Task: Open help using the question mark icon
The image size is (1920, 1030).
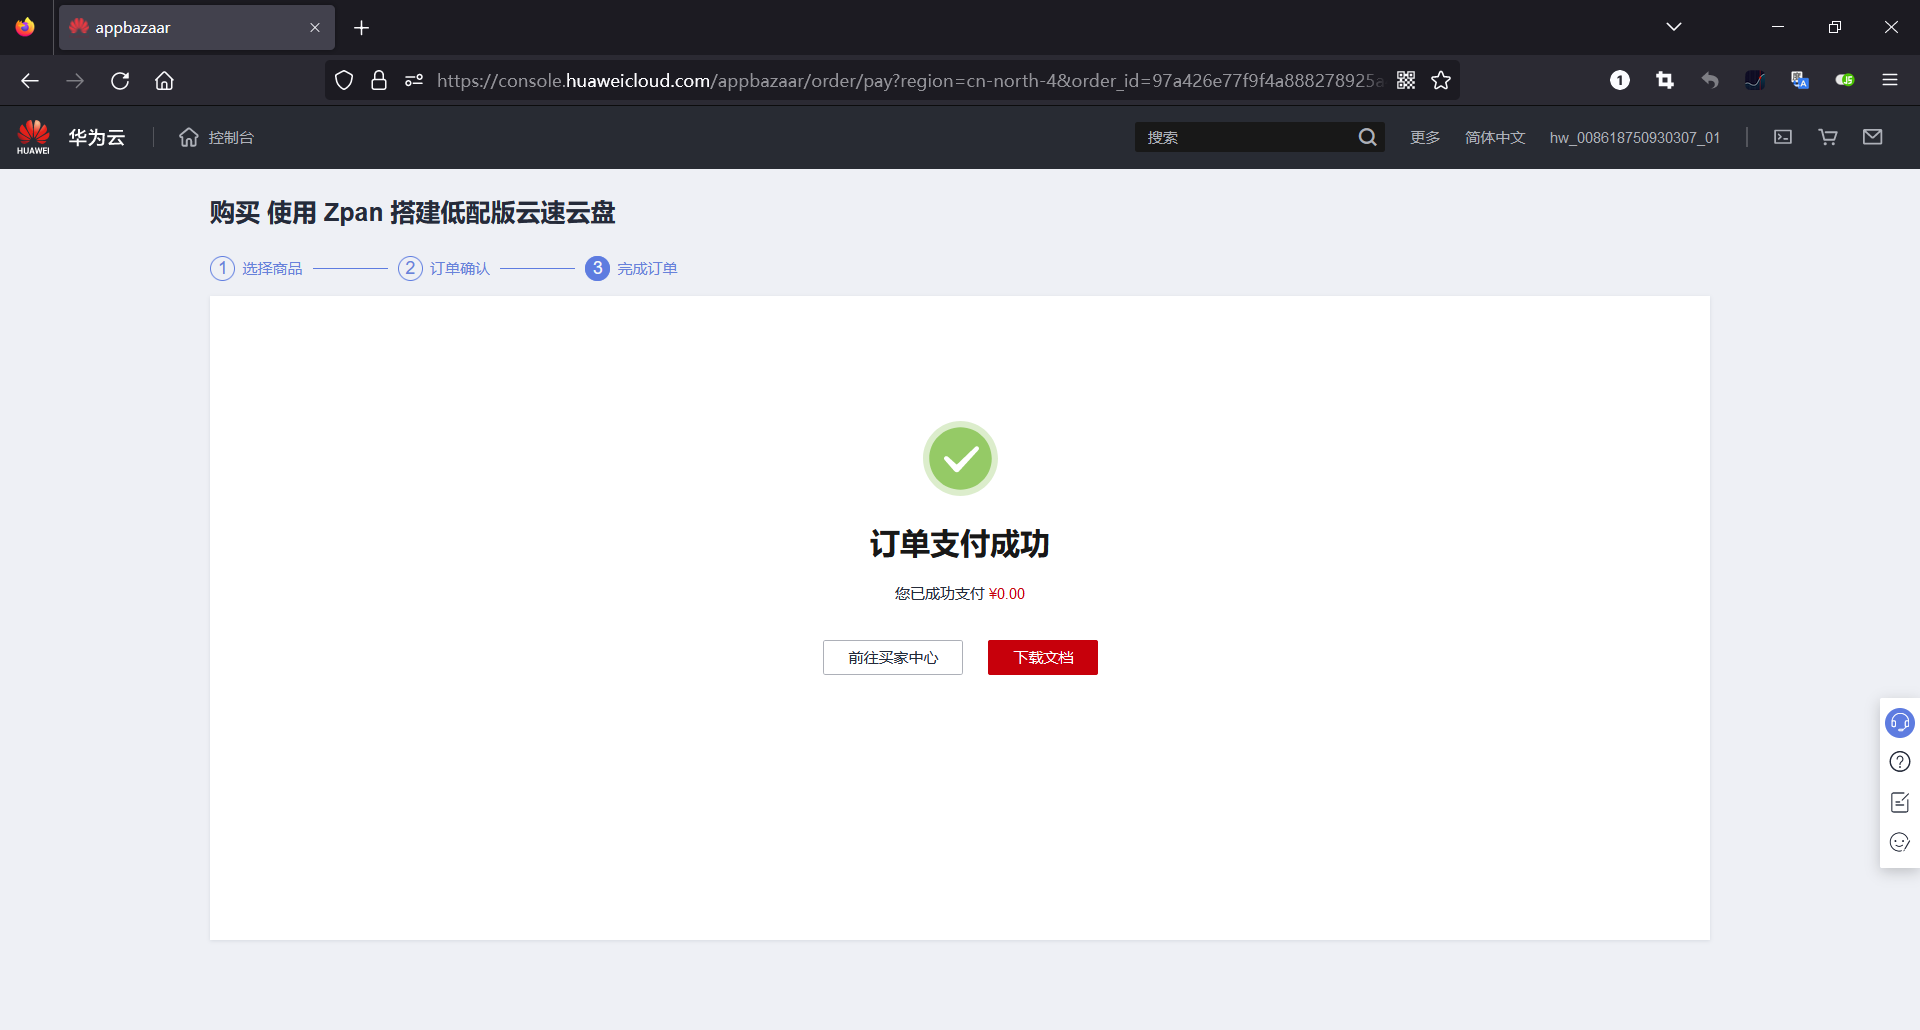Action: tap(1900, 762)
